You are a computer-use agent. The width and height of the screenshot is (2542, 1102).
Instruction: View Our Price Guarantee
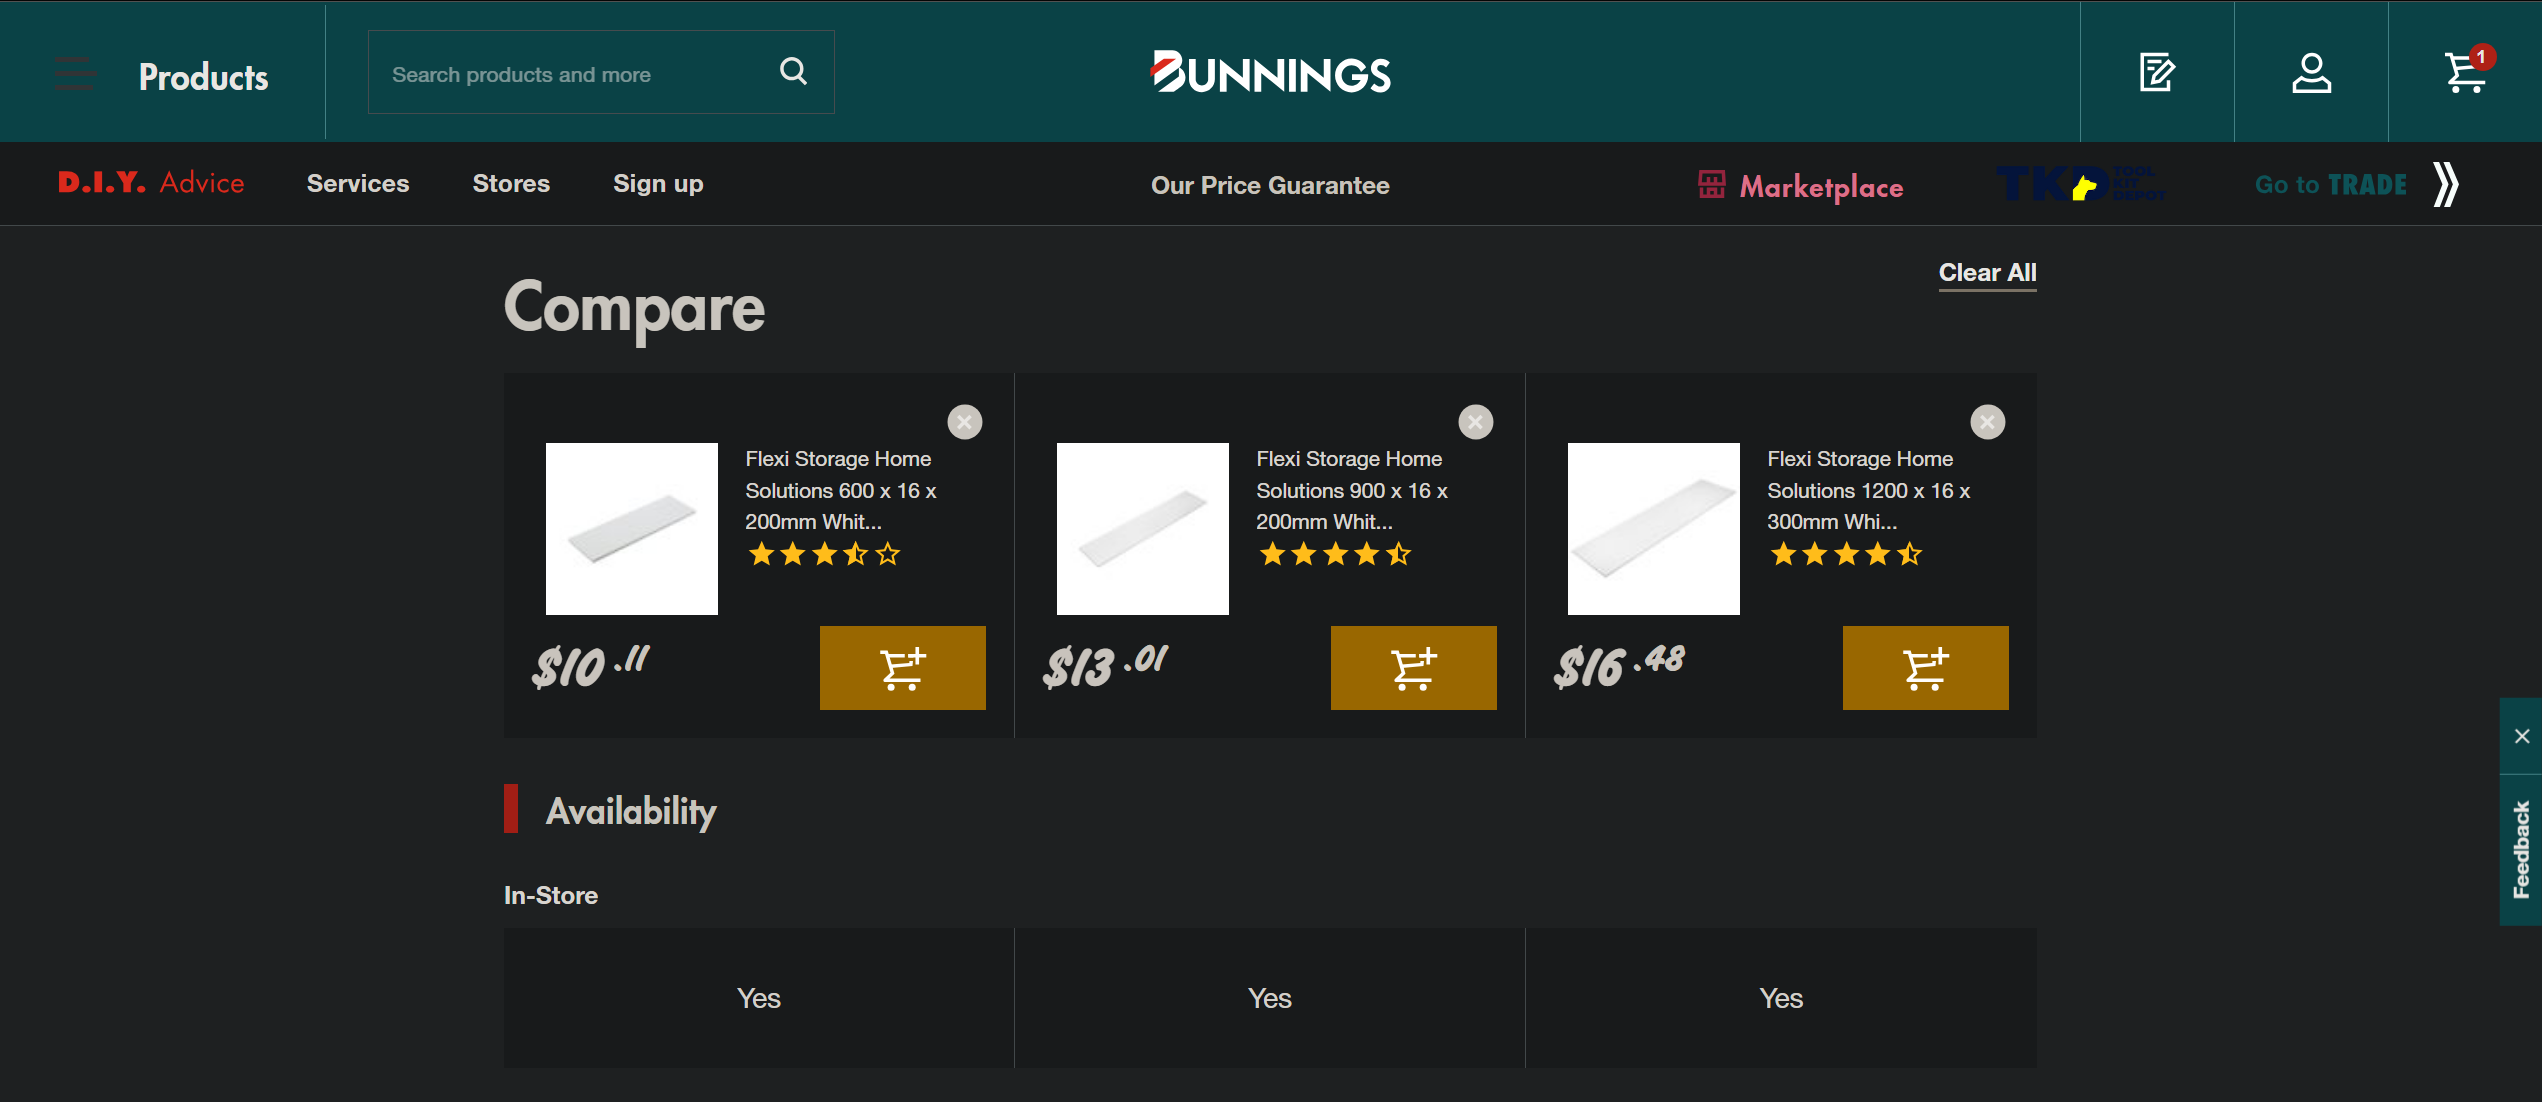1270,185
